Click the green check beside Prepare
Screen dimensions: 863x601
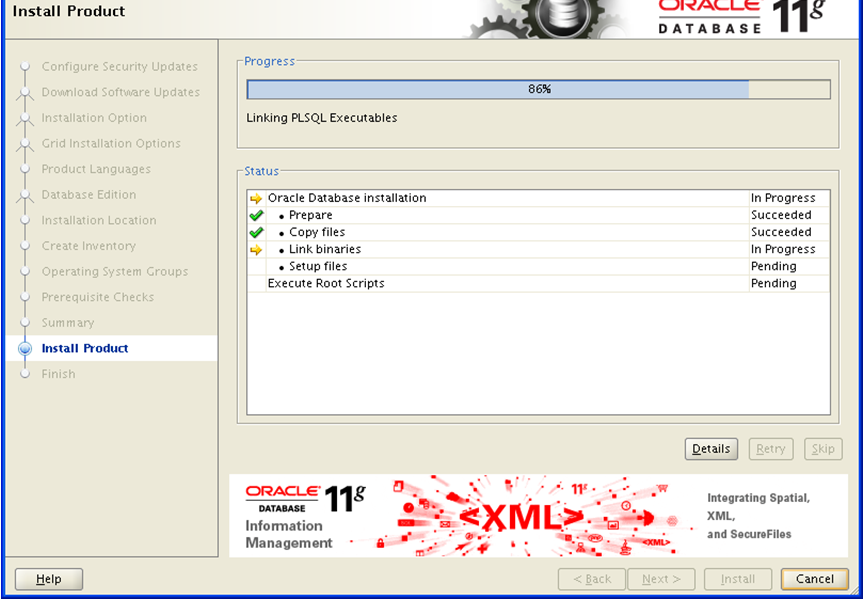click(256, 215)
